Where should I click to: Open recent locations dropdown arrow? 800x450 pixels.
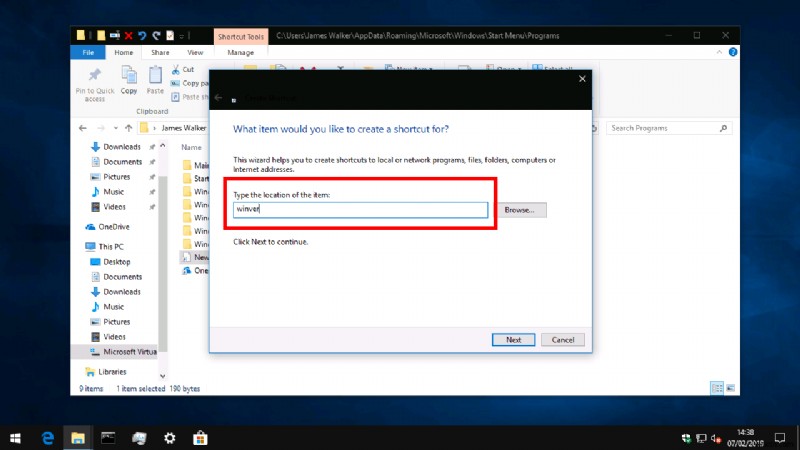116,128
